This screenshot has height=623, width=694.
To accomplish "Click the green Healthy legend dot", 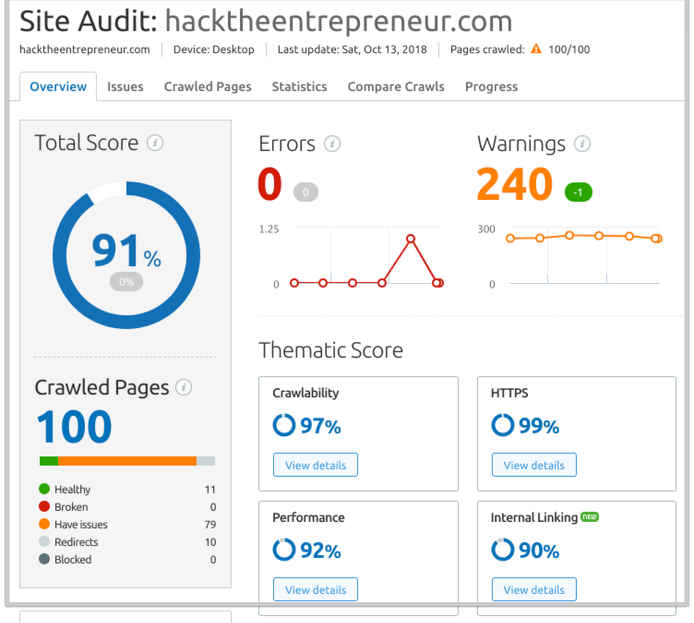I will 44,489.
